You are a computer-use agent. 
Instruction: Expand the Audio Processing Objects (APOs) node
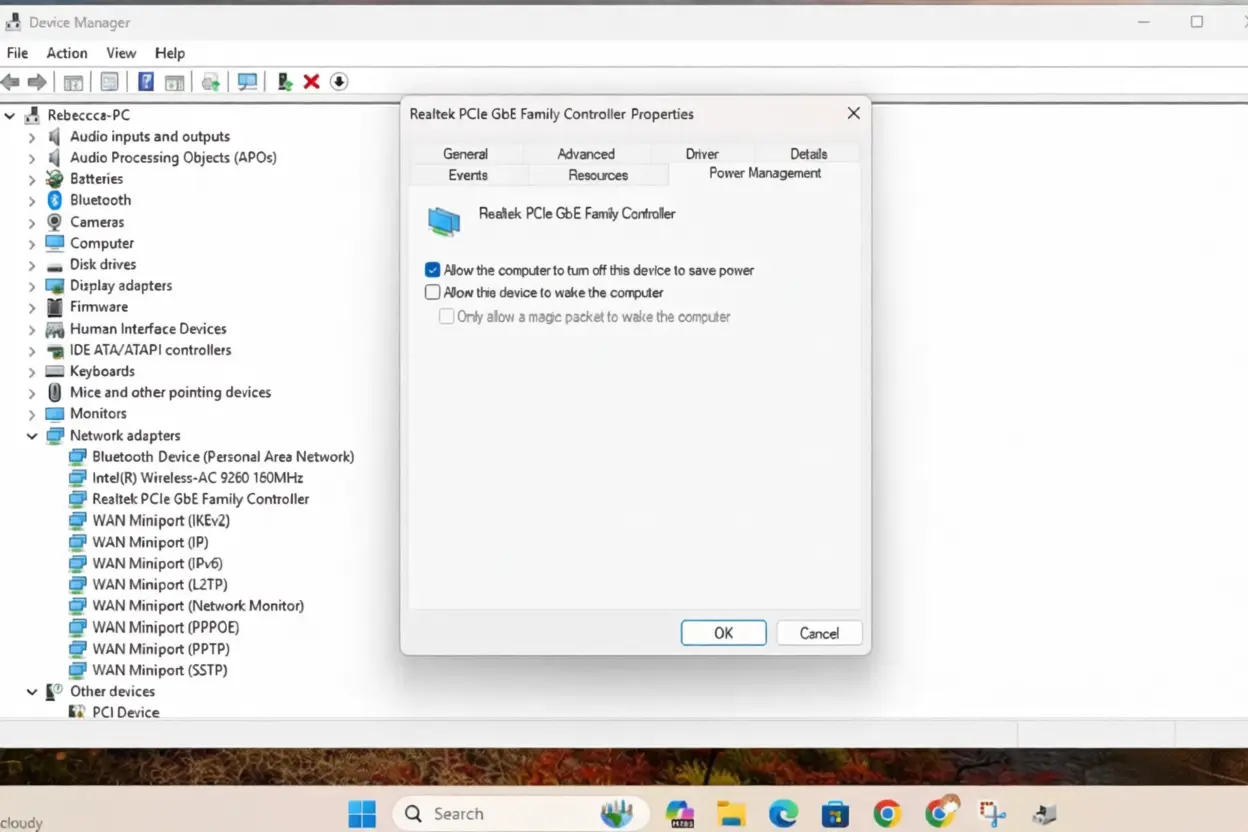[32, 158]
